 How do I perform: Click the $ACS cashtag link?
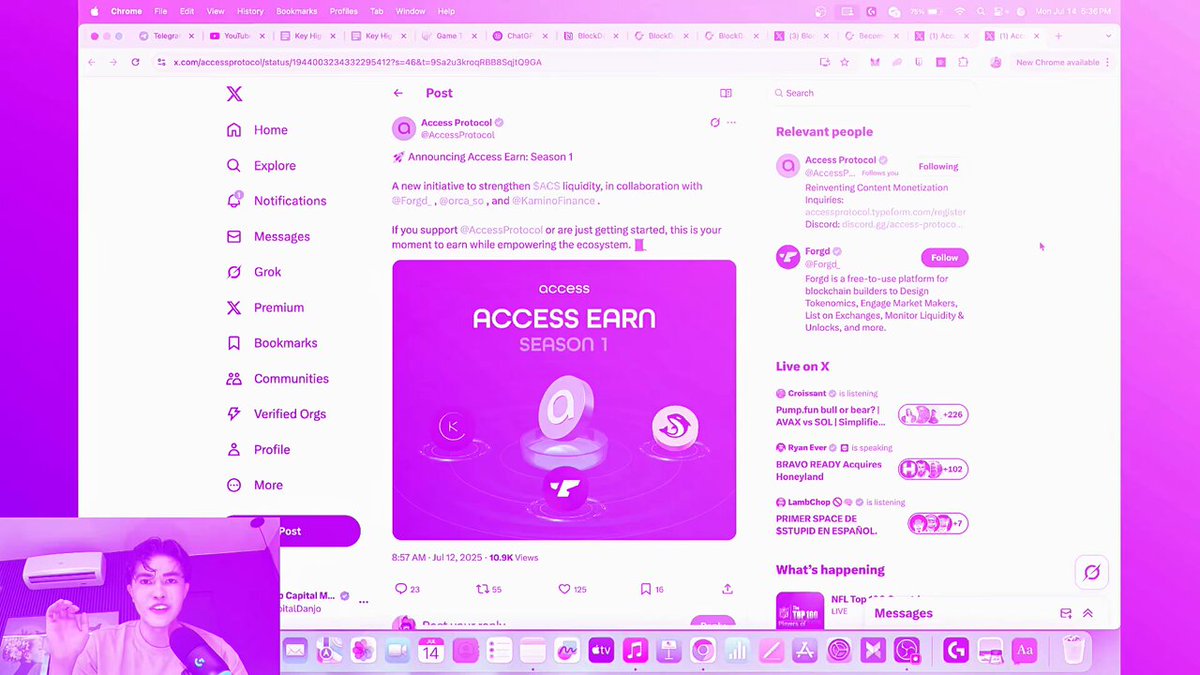(x=546, y=186)
